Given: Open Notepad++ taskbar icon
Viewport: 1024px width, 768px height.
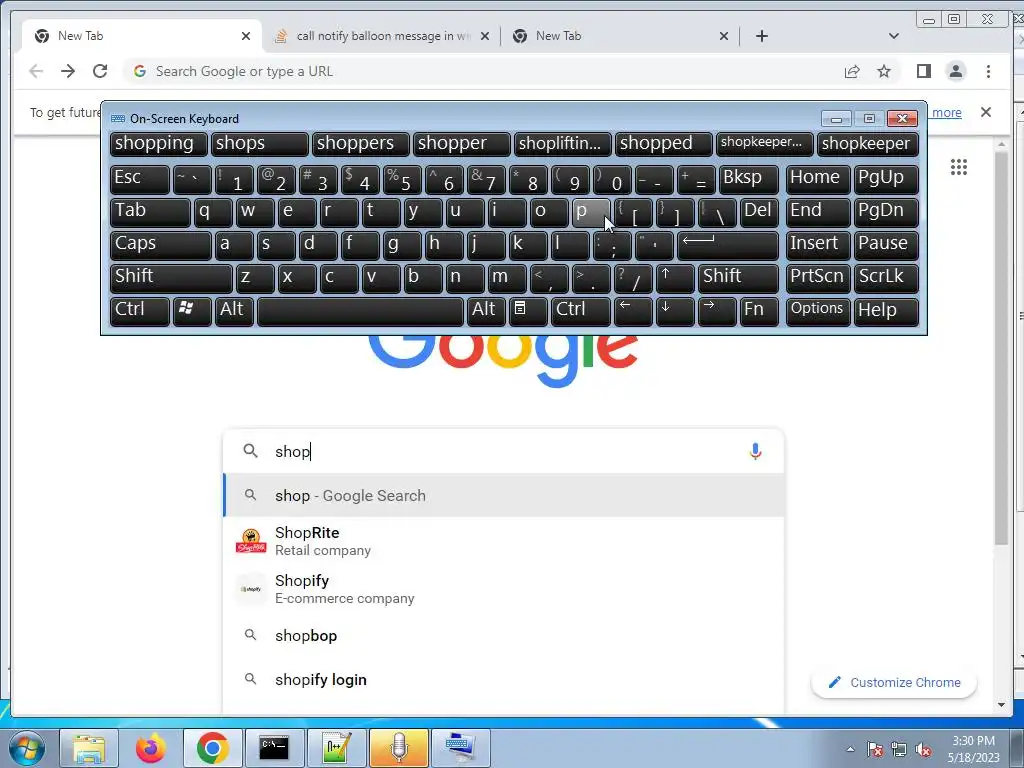Looking at the screenshot, I should click(336, 748).
